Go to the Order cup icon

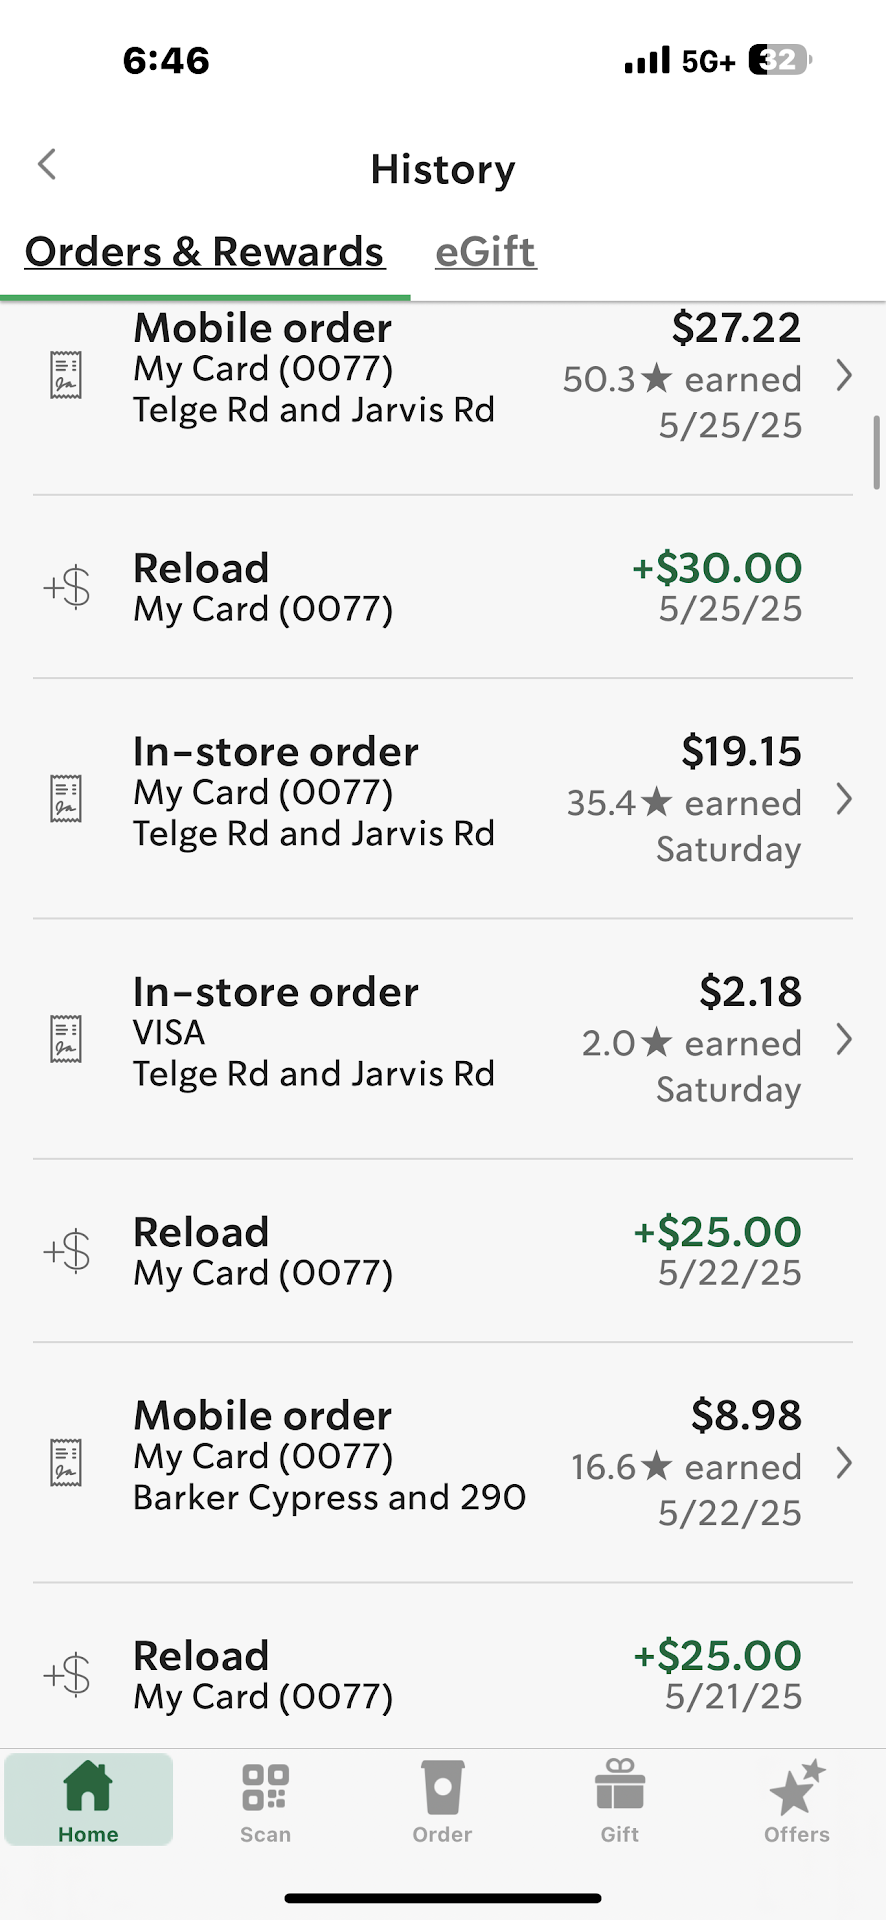pyautogui.click(x=442, y=1802)
